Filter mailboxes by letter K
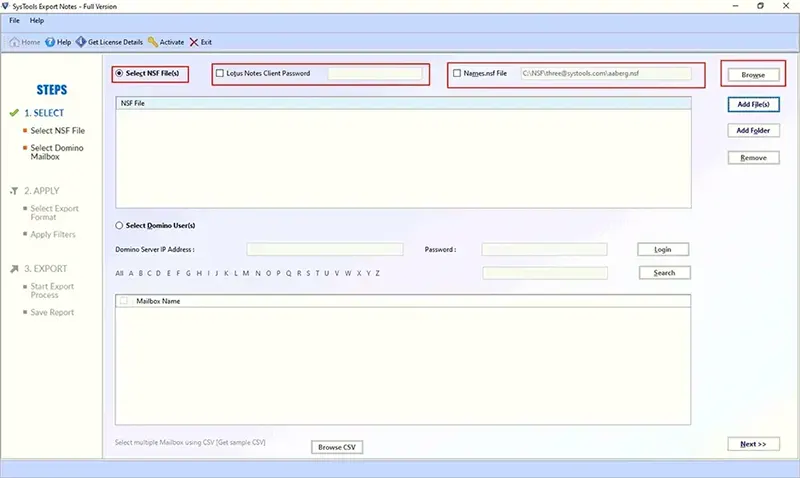Screen dimensions: 800x478 tap(226, 273)
